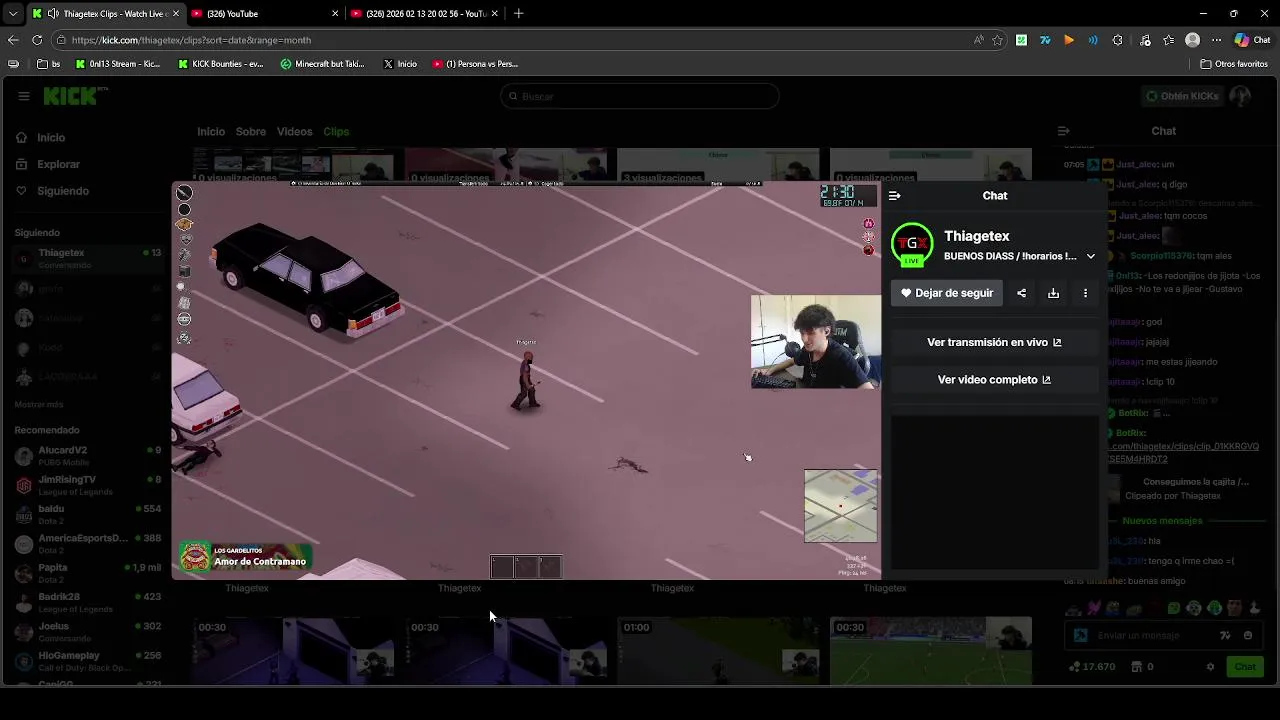Go to Kick home logo
The width and height of the screenshot is (1280, 720).
coord(72,96)
